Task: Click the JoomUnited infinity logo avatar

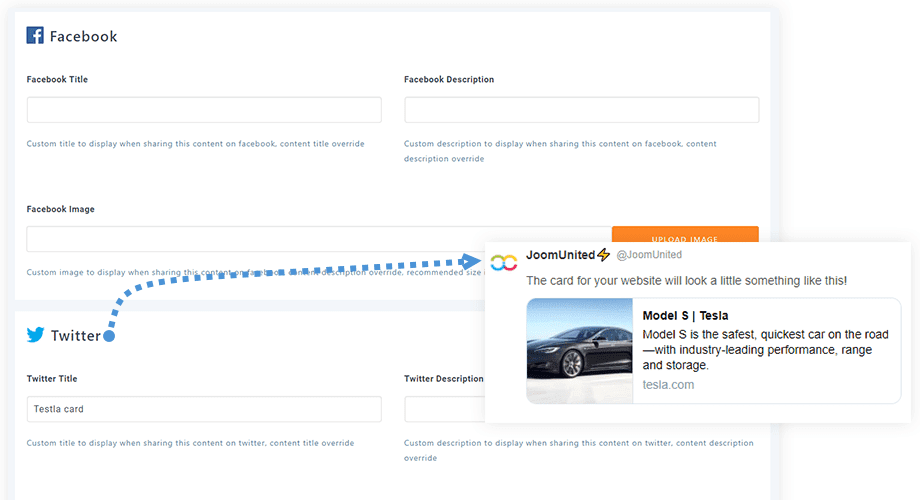Action: tap(504, 261)
